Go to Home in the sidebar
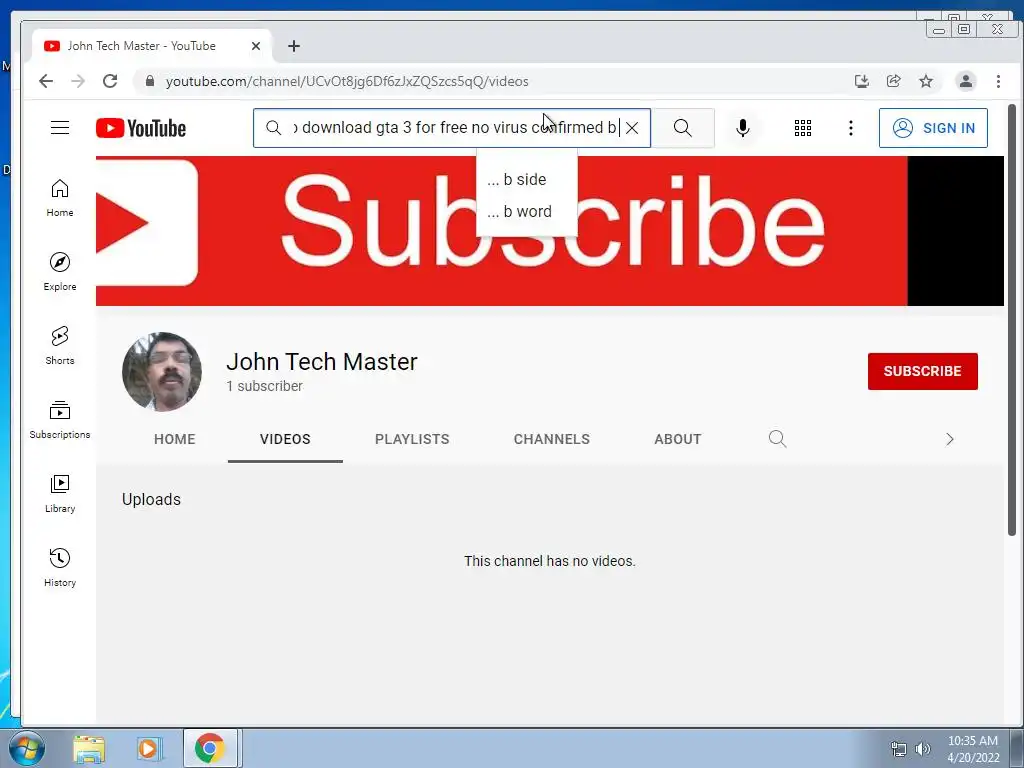The width and height of the screenshot is (1024, 768). pyautogui.click(x=59, y=198)
